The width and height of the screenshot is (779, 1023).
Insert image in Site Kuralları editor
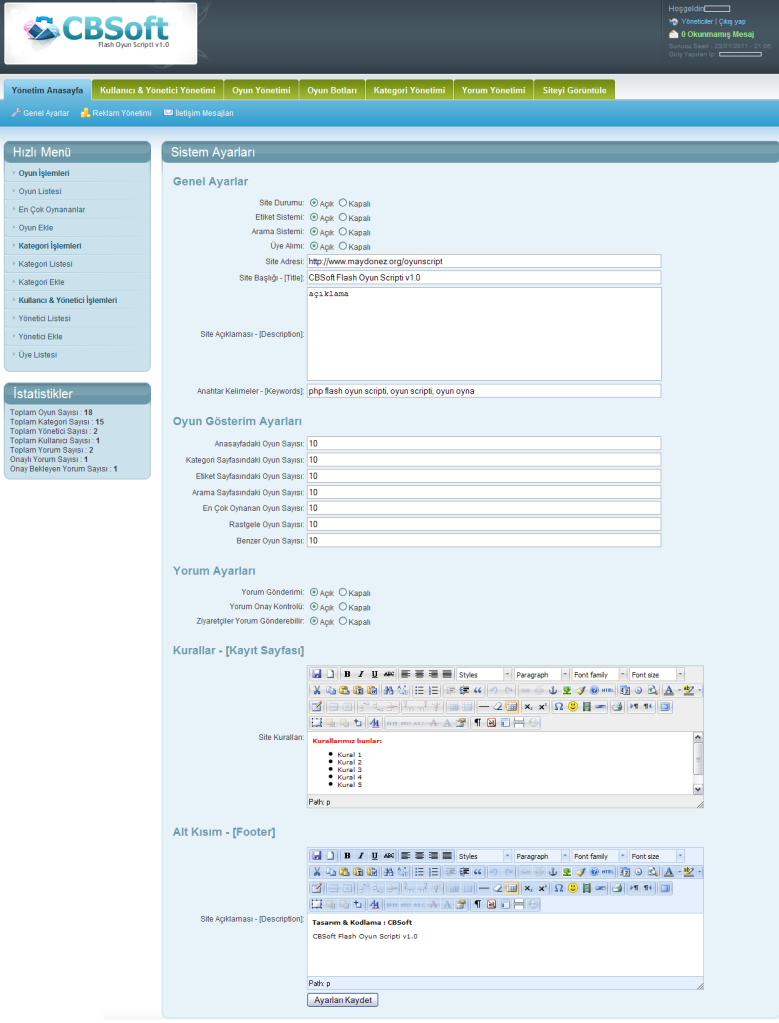[x=566, y=690]
